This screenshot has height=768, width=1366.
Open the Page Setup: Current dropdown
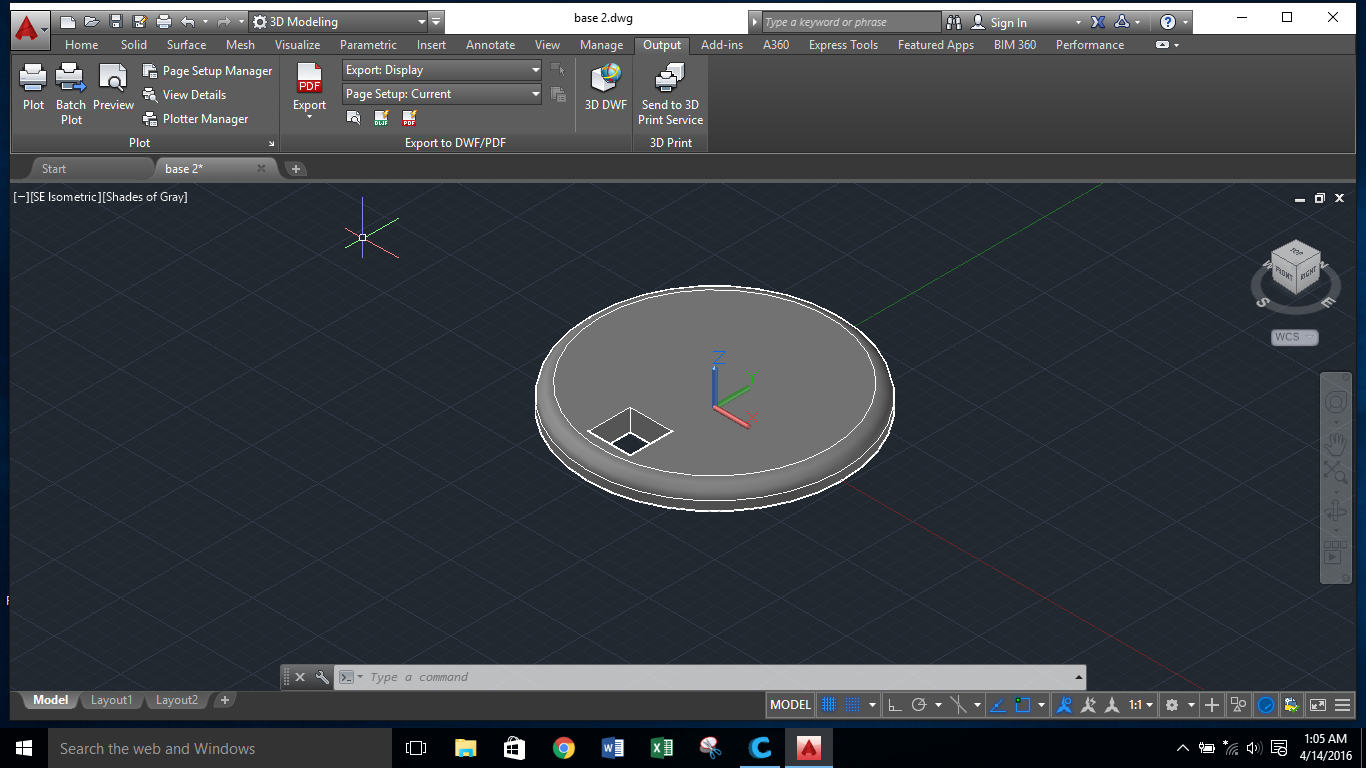pos(442,94)
